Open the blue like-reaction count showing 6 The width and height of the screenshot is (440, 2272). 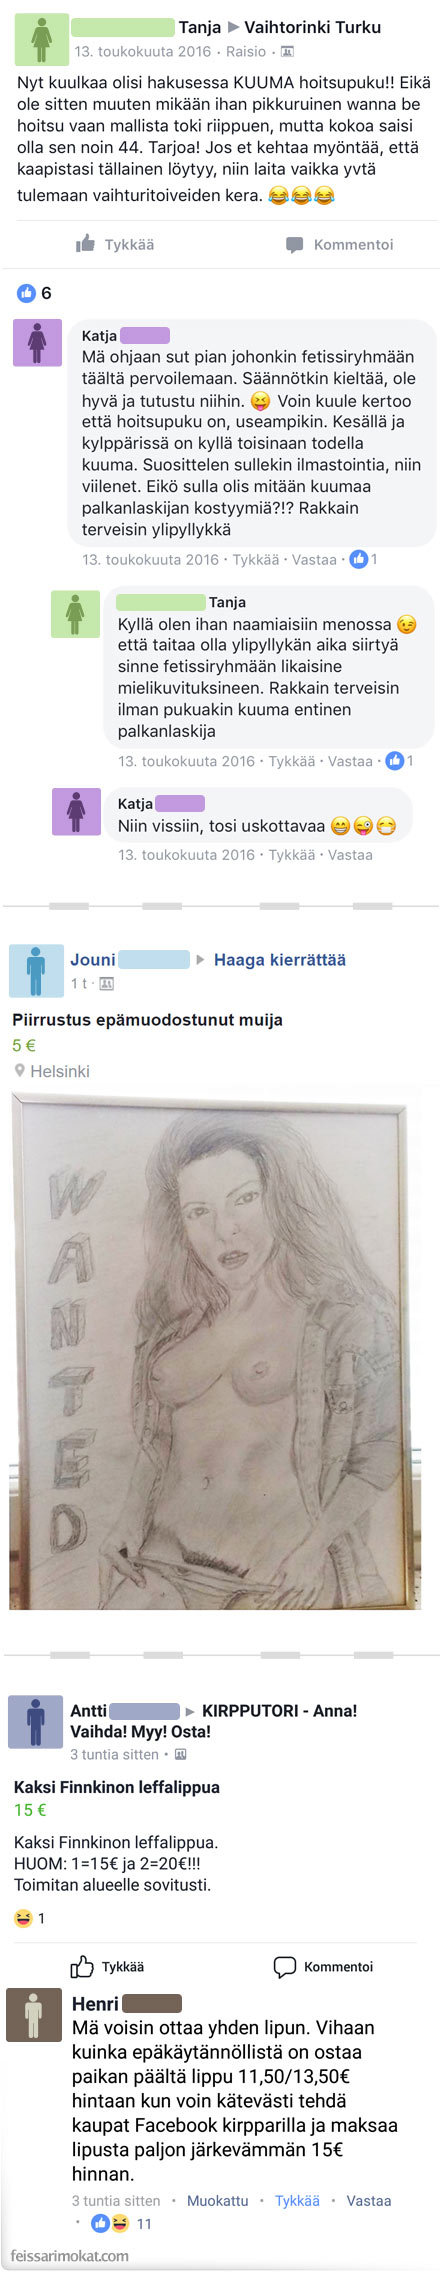(x=34, y=293)
